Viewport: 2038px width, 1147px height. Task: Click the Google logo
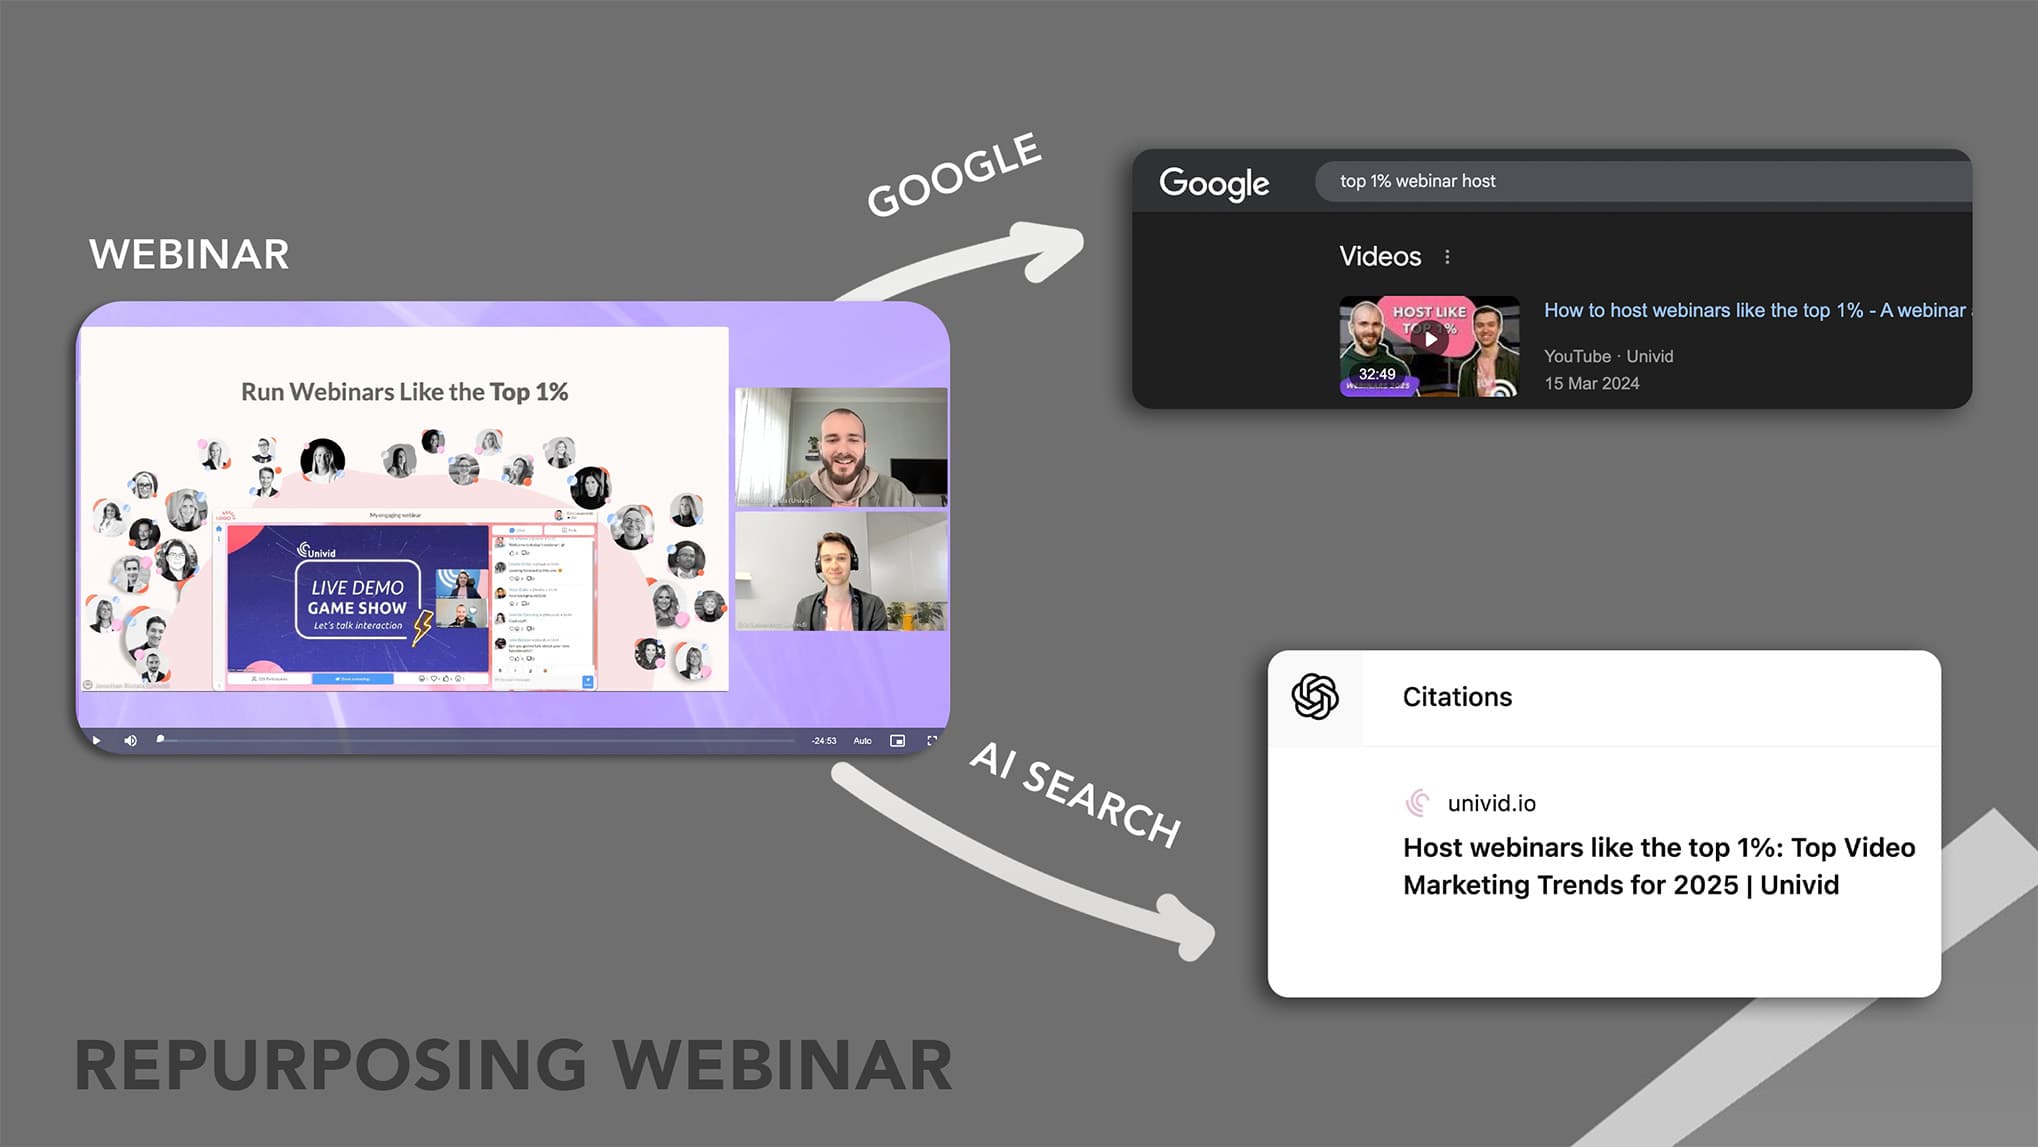1214,183
